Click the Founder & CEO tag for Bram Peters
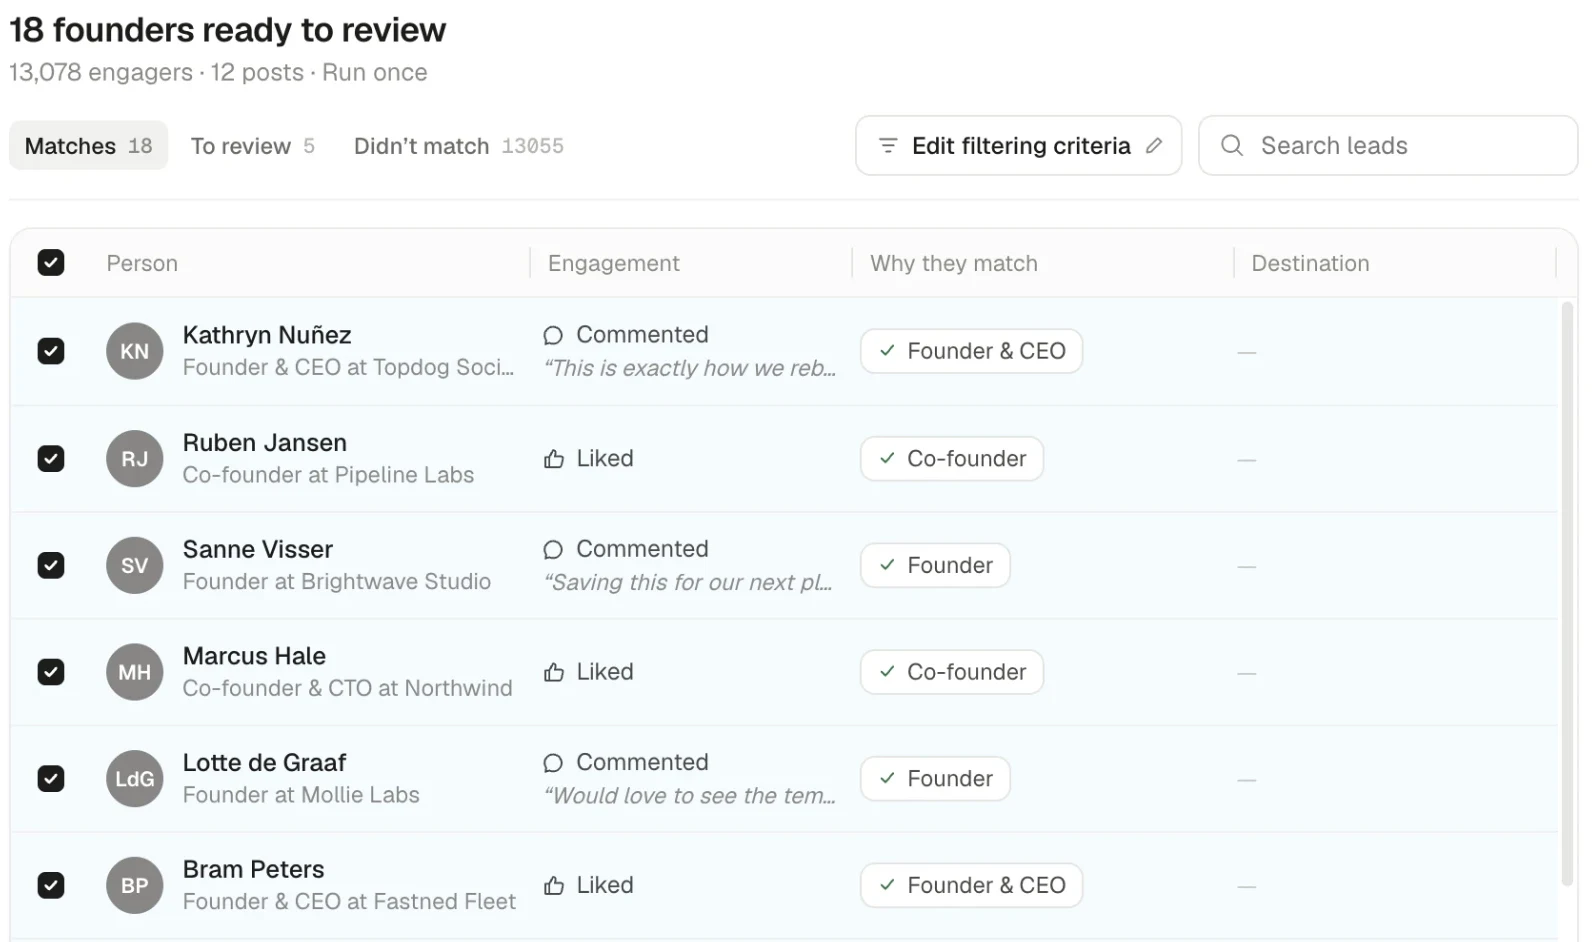 tap(972, 886)
